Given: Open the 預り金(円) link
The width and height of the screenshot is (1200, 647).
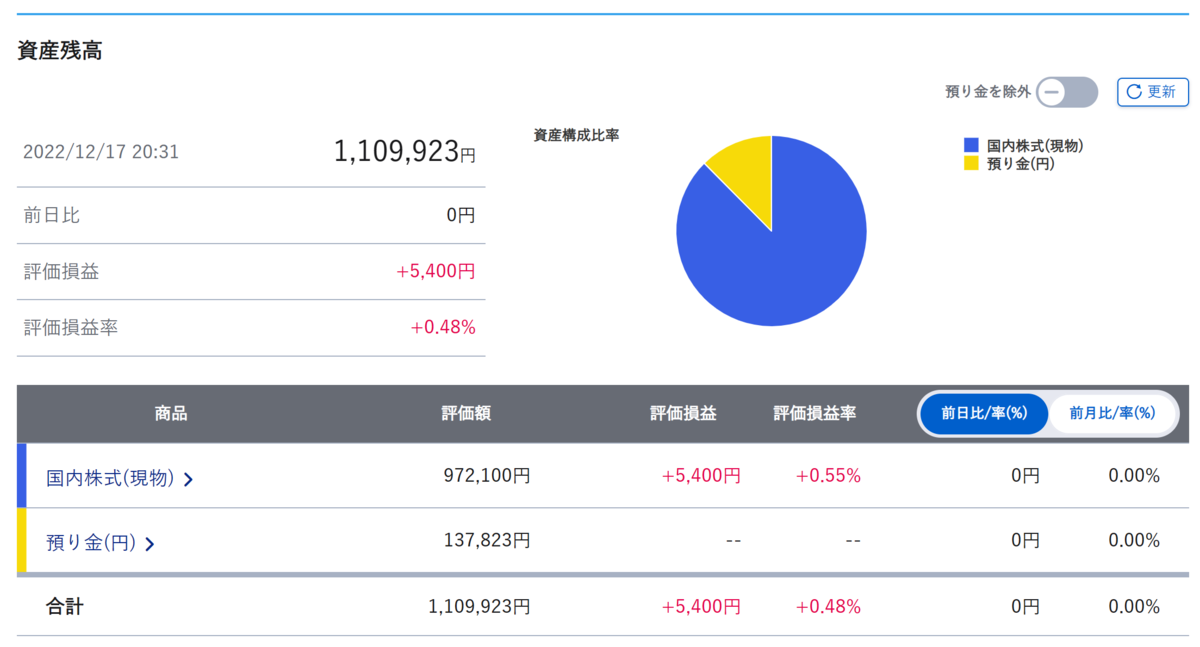Looking at the screenshot, I should (x=91, y=543).
